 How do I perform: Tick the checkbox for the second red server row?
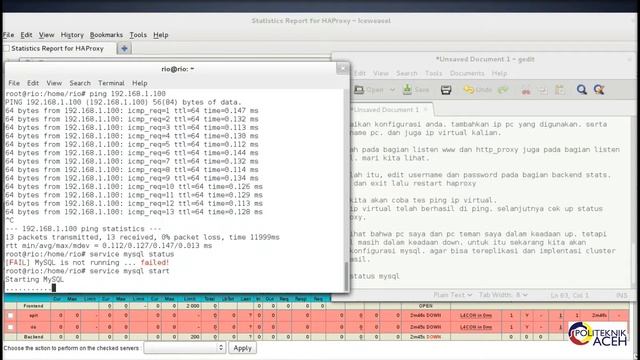click(11, 327)
